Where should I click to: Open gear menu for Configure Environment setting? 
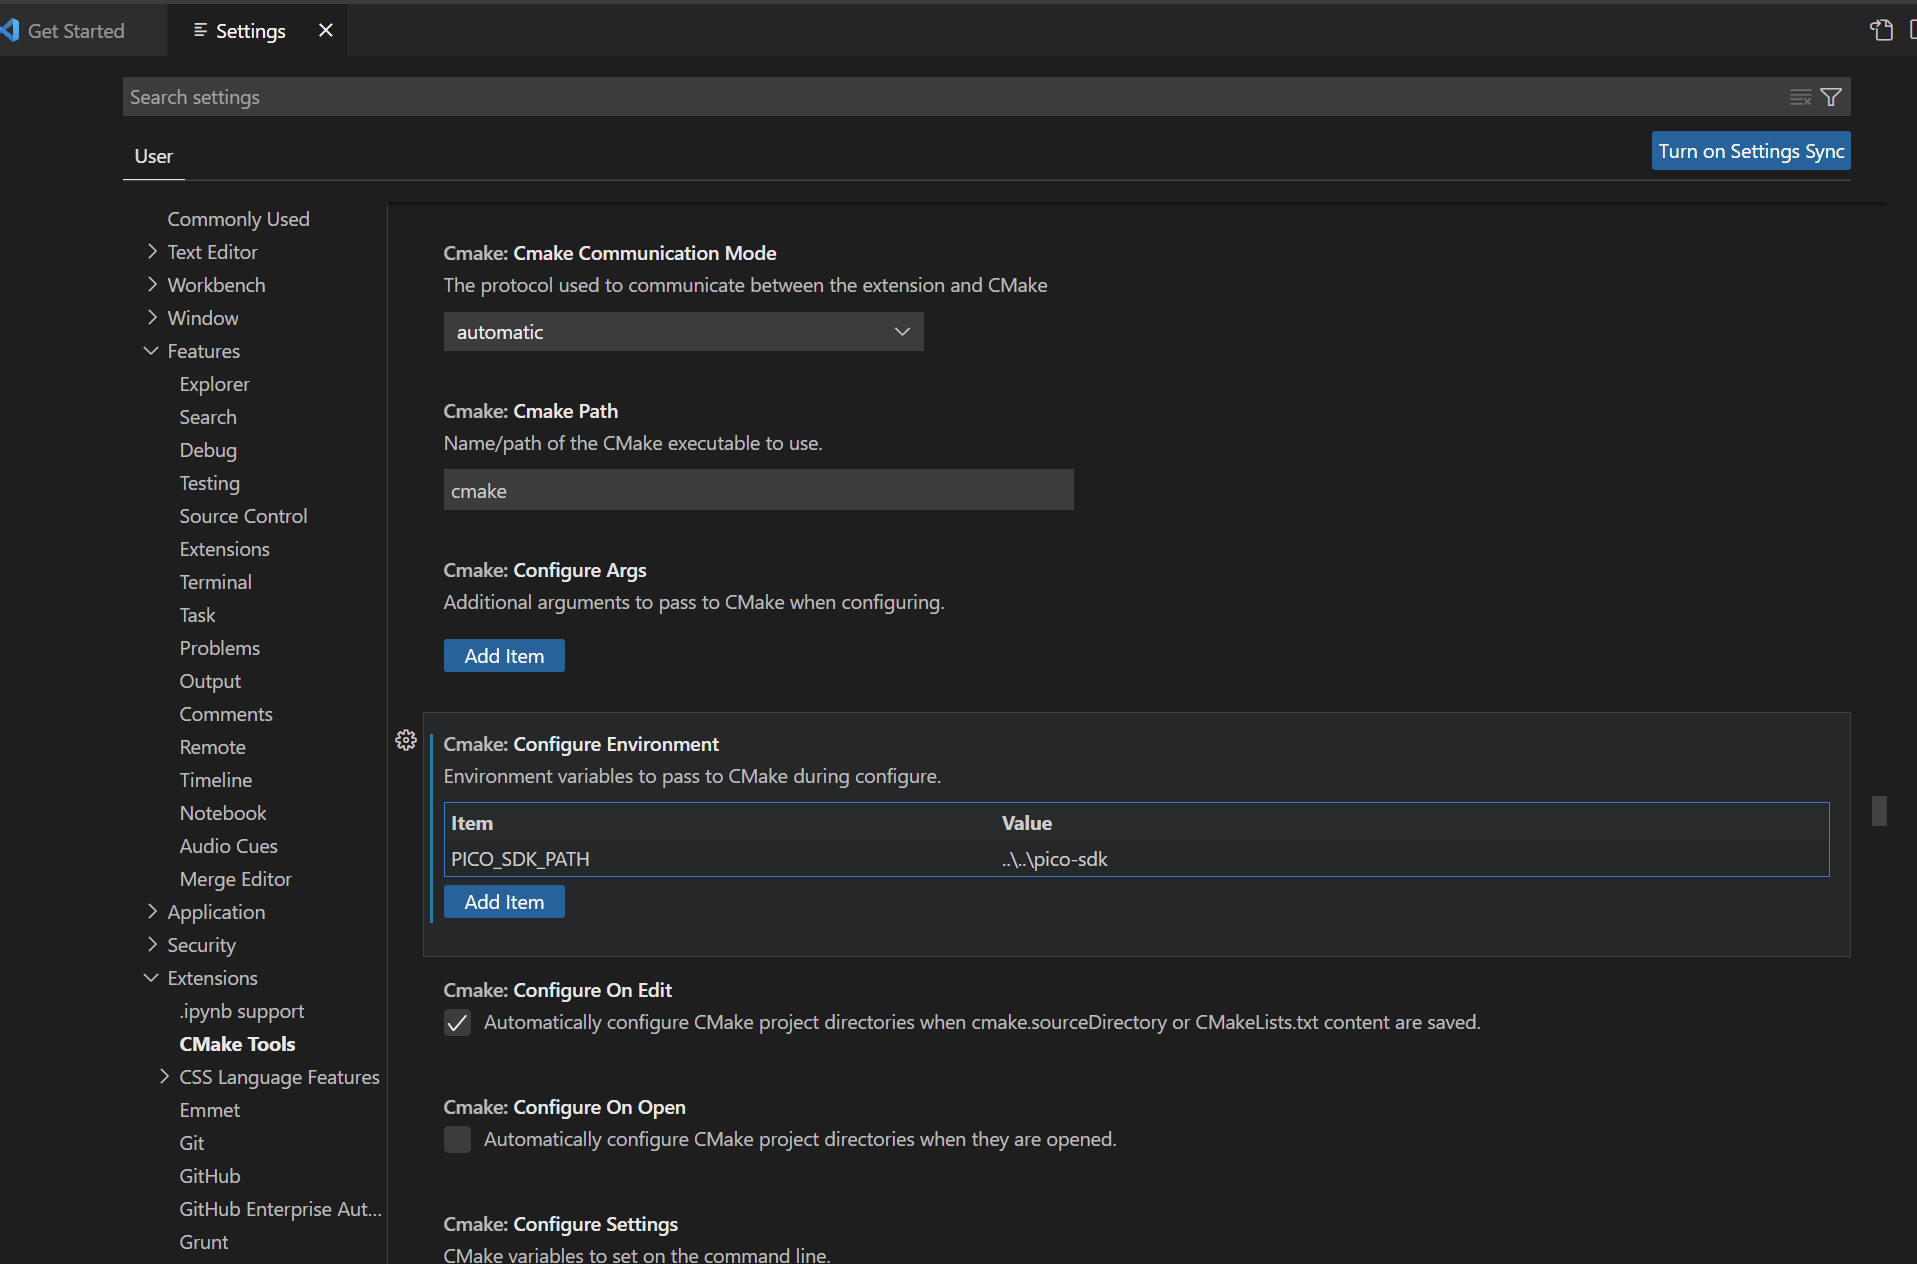pos(405,740)
